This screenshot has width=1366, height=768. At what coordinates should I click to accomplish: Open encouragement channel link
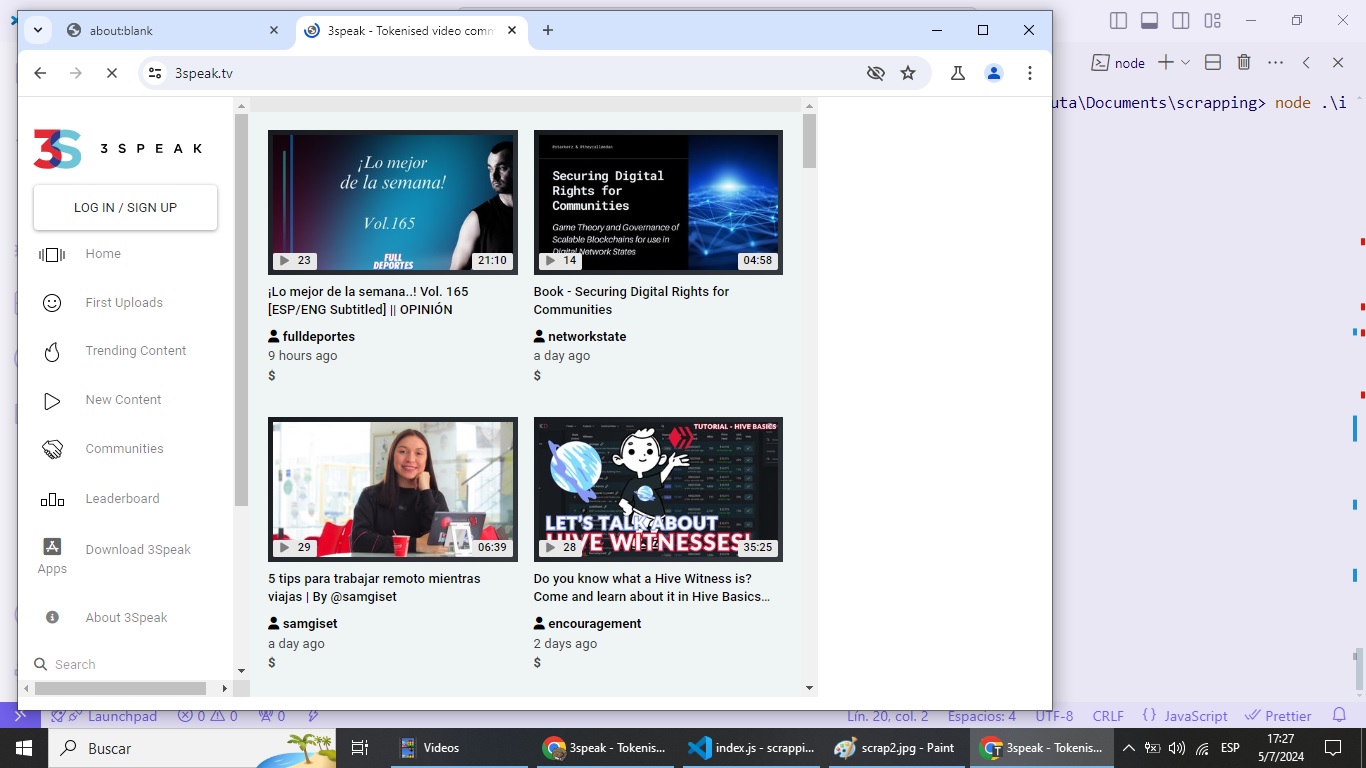(x=595, y=624)
